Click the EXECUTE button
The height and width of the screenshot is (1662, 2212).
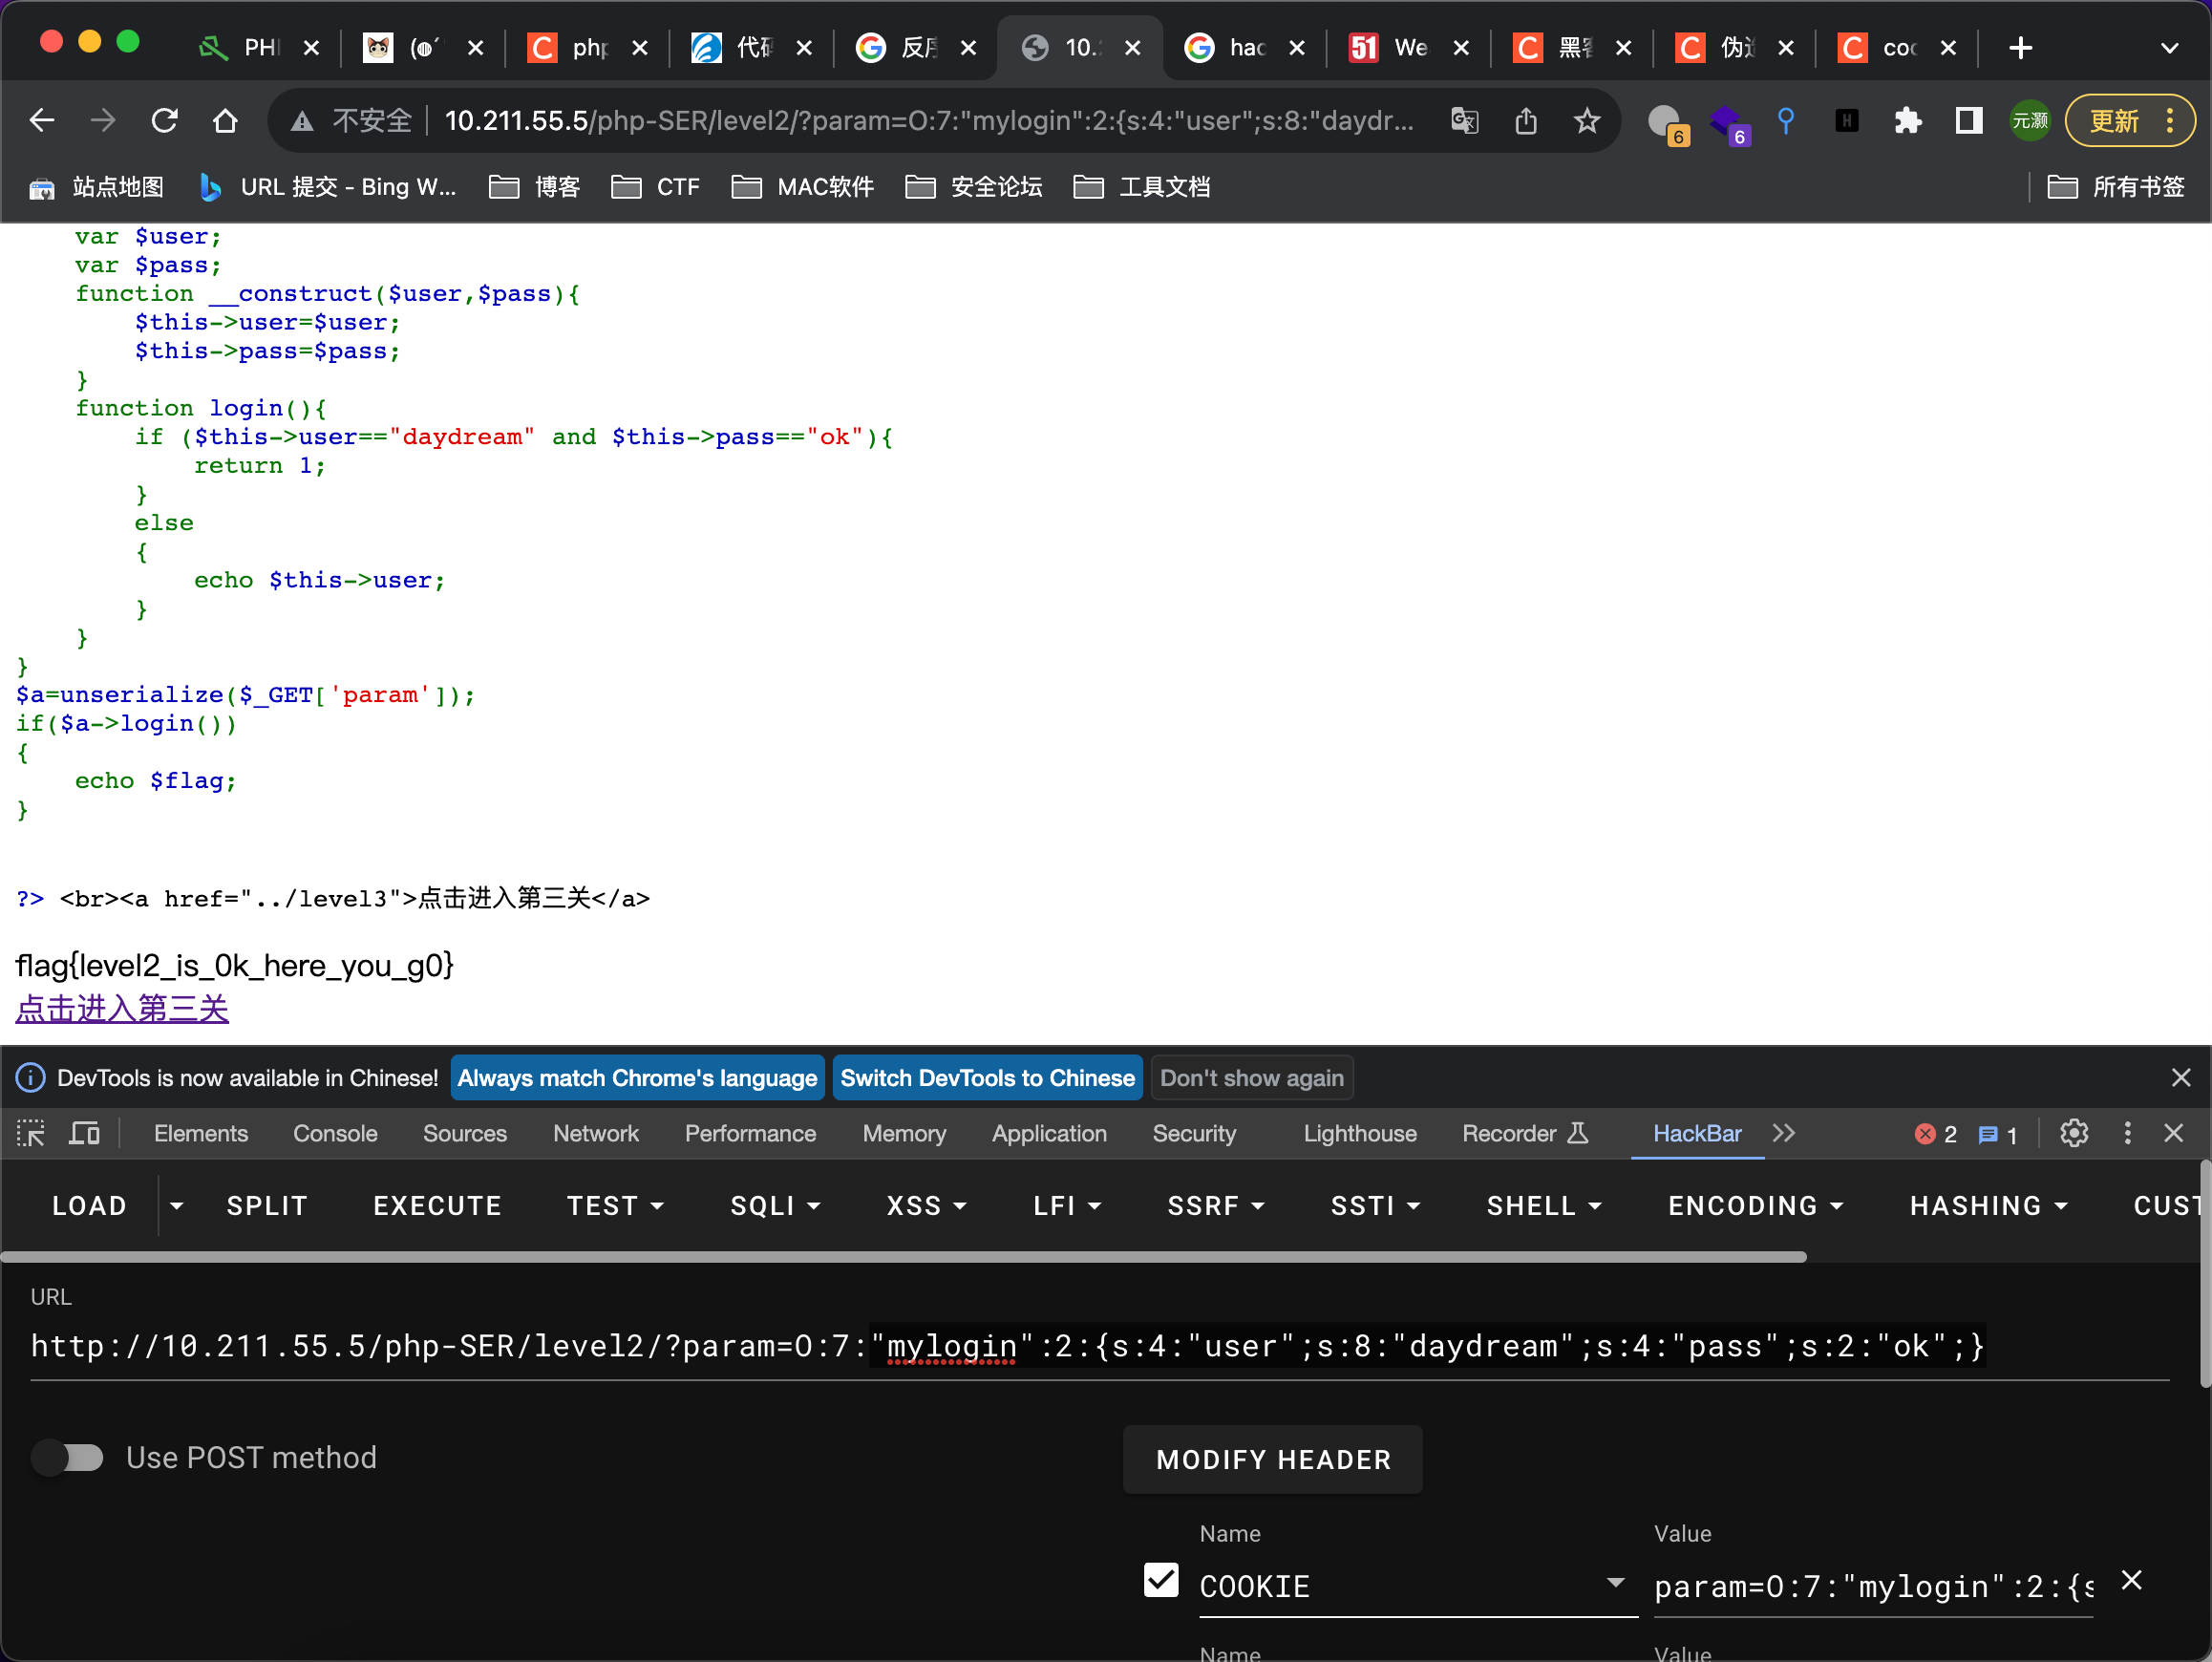point(437,1206)
